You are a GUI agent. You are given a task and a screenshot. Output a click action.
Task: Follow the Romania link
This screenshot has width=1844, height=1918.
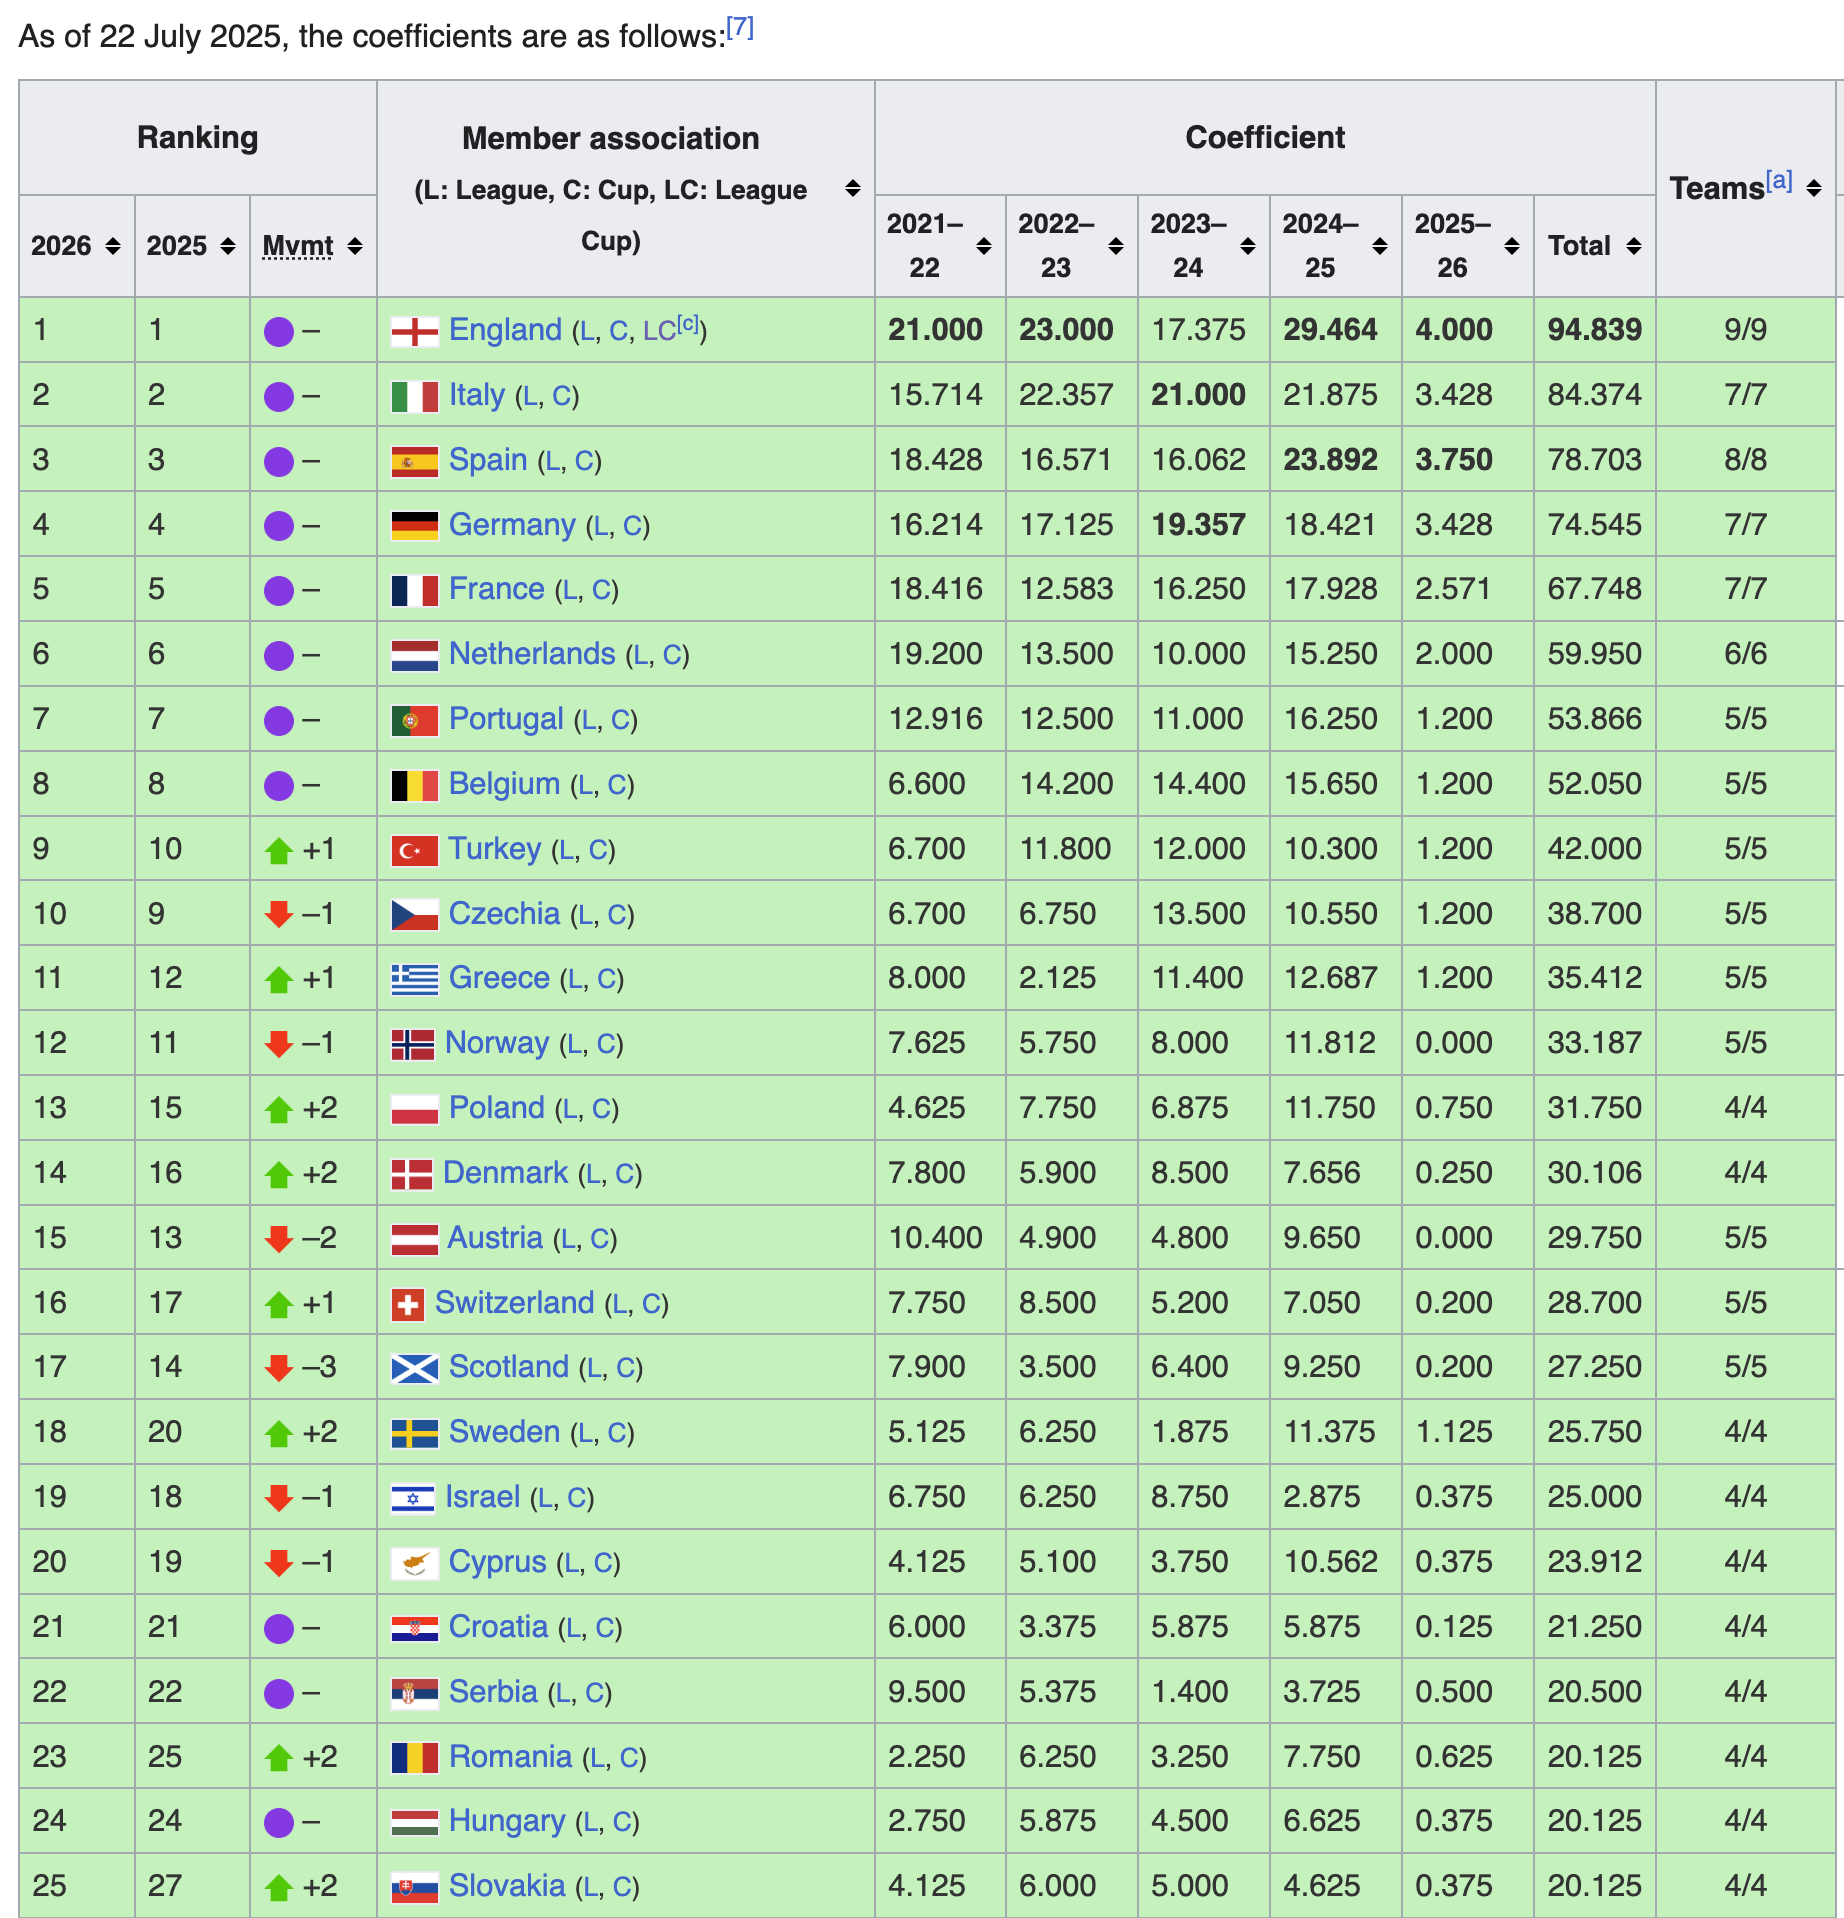point(510,1757)
